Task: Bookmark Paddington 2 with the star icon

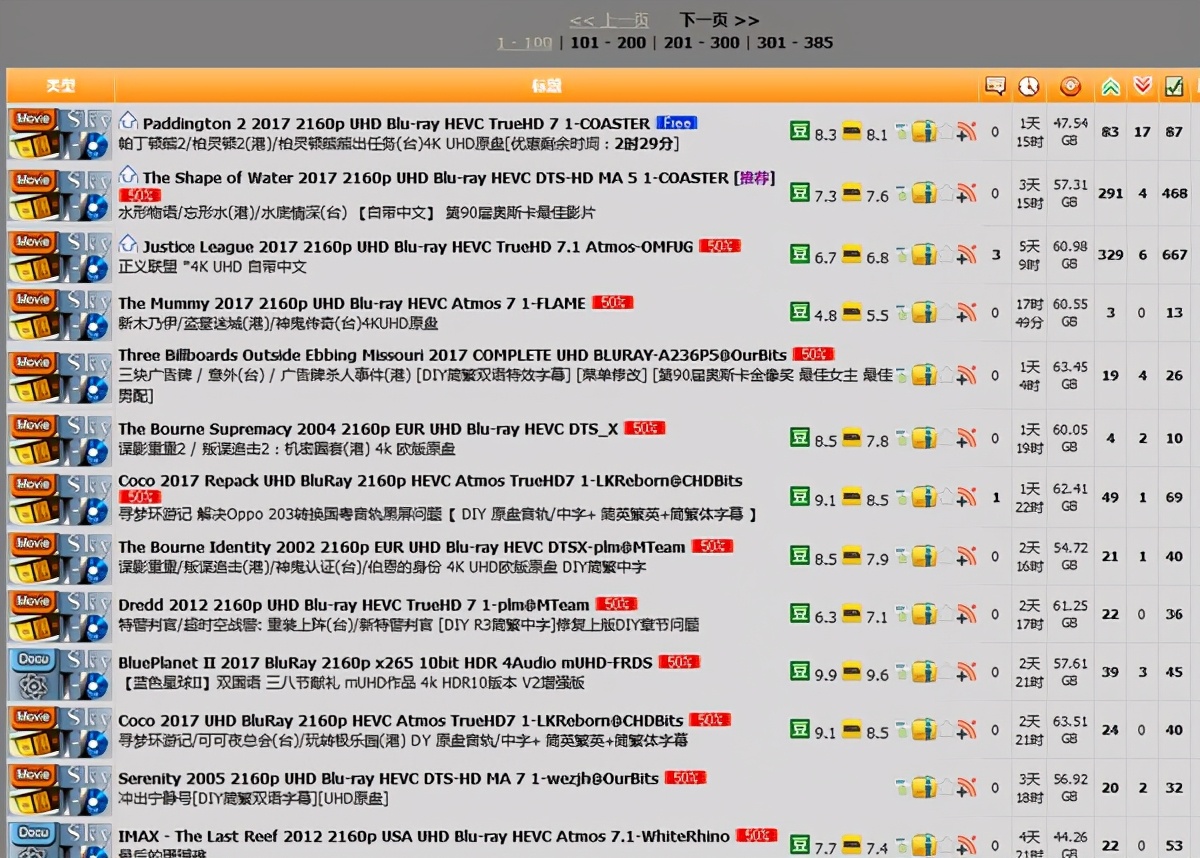Action: tap(946, 131)
